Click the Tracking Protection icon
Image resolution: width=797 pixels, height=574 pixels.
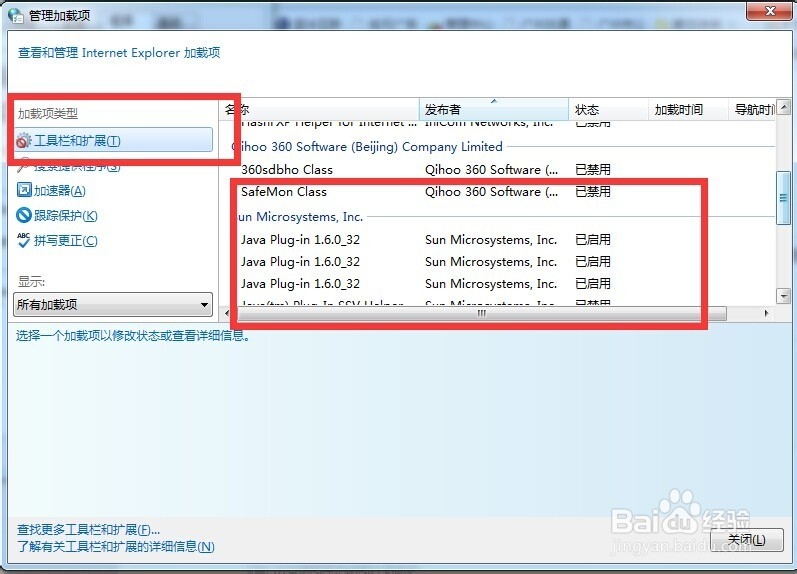tap(24, 215)
